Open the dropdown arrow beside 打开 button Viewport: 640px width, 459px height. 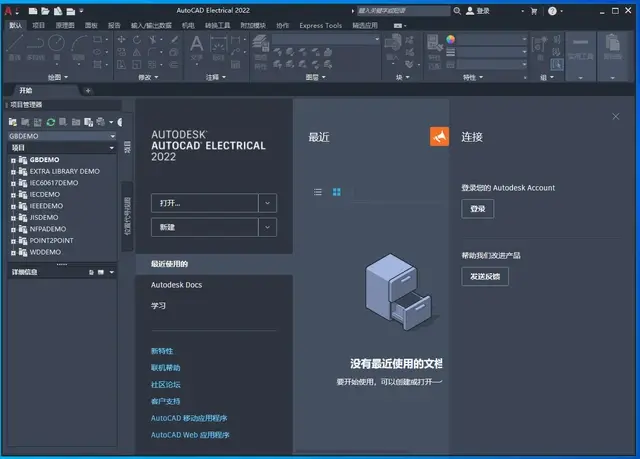coord(267,203)
